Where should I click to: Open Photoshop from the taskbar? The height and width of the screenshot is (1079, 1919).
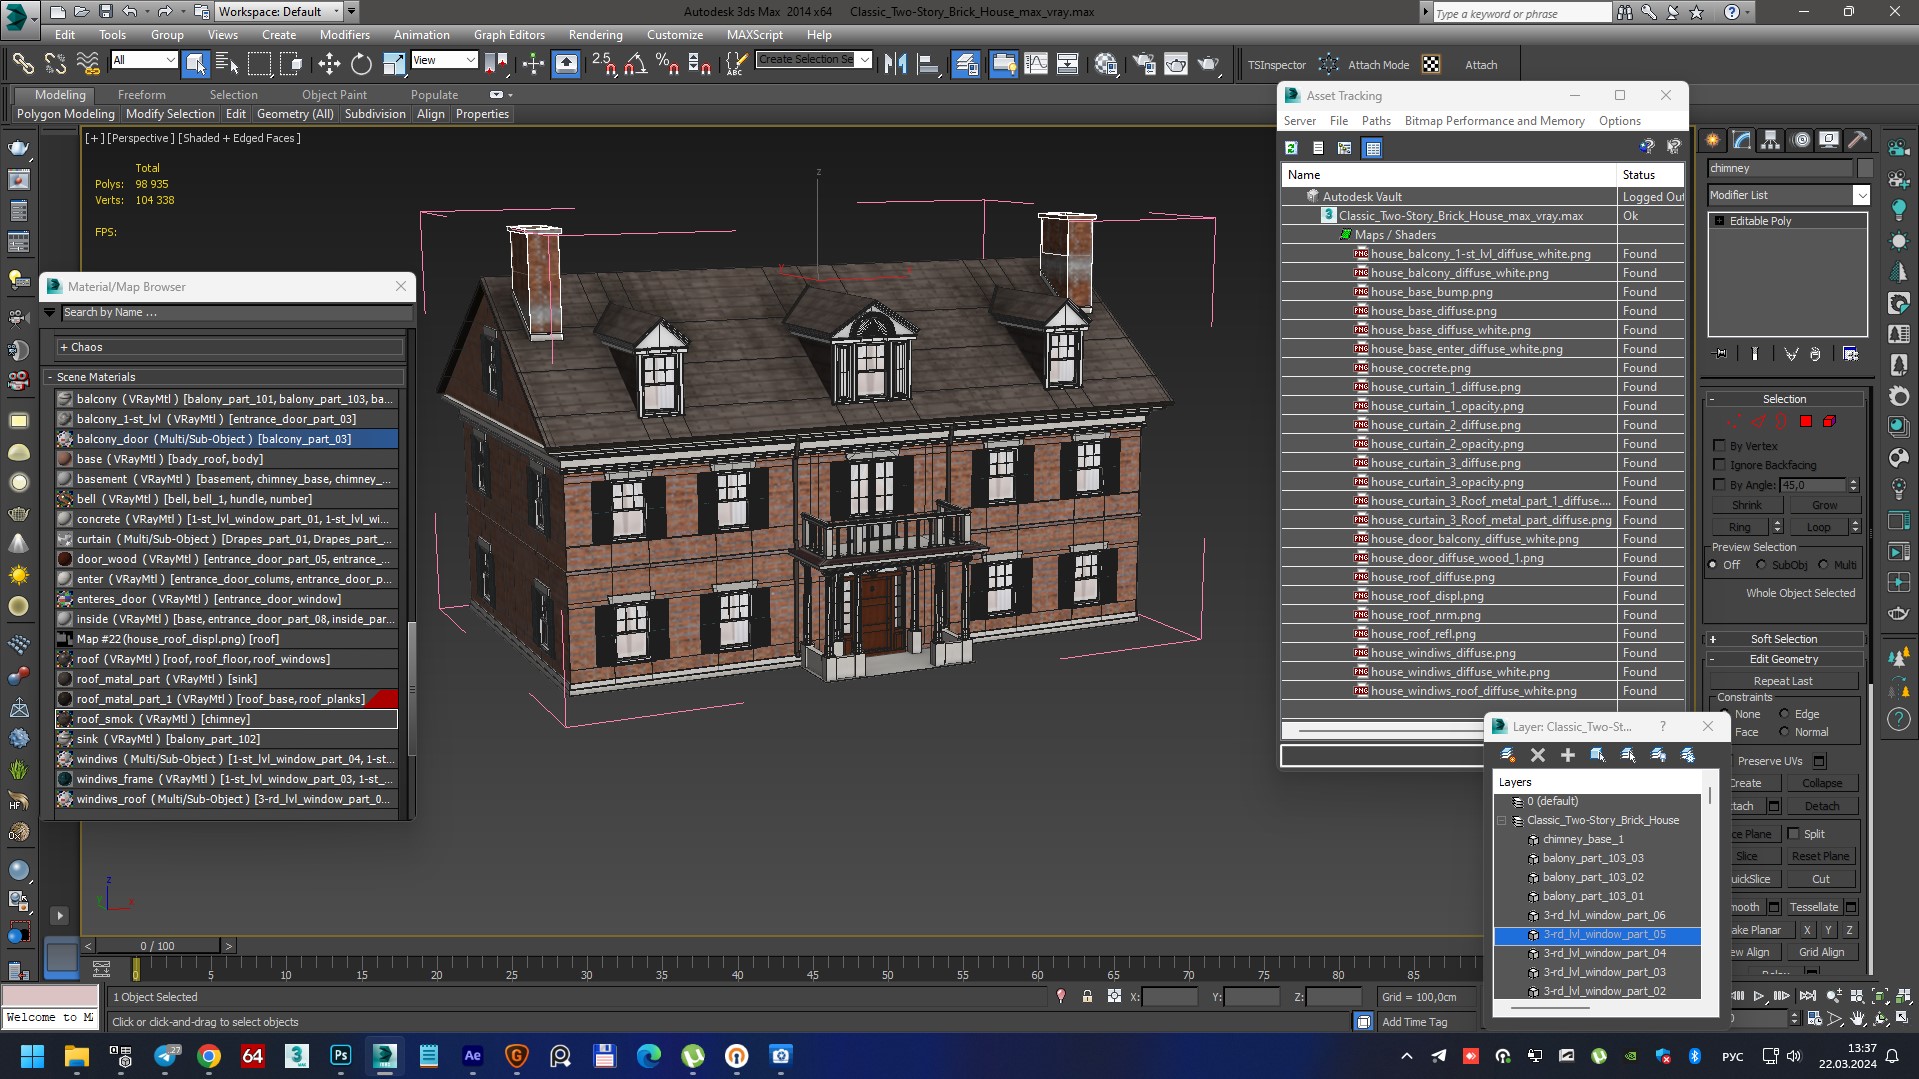coord(341,1056)
